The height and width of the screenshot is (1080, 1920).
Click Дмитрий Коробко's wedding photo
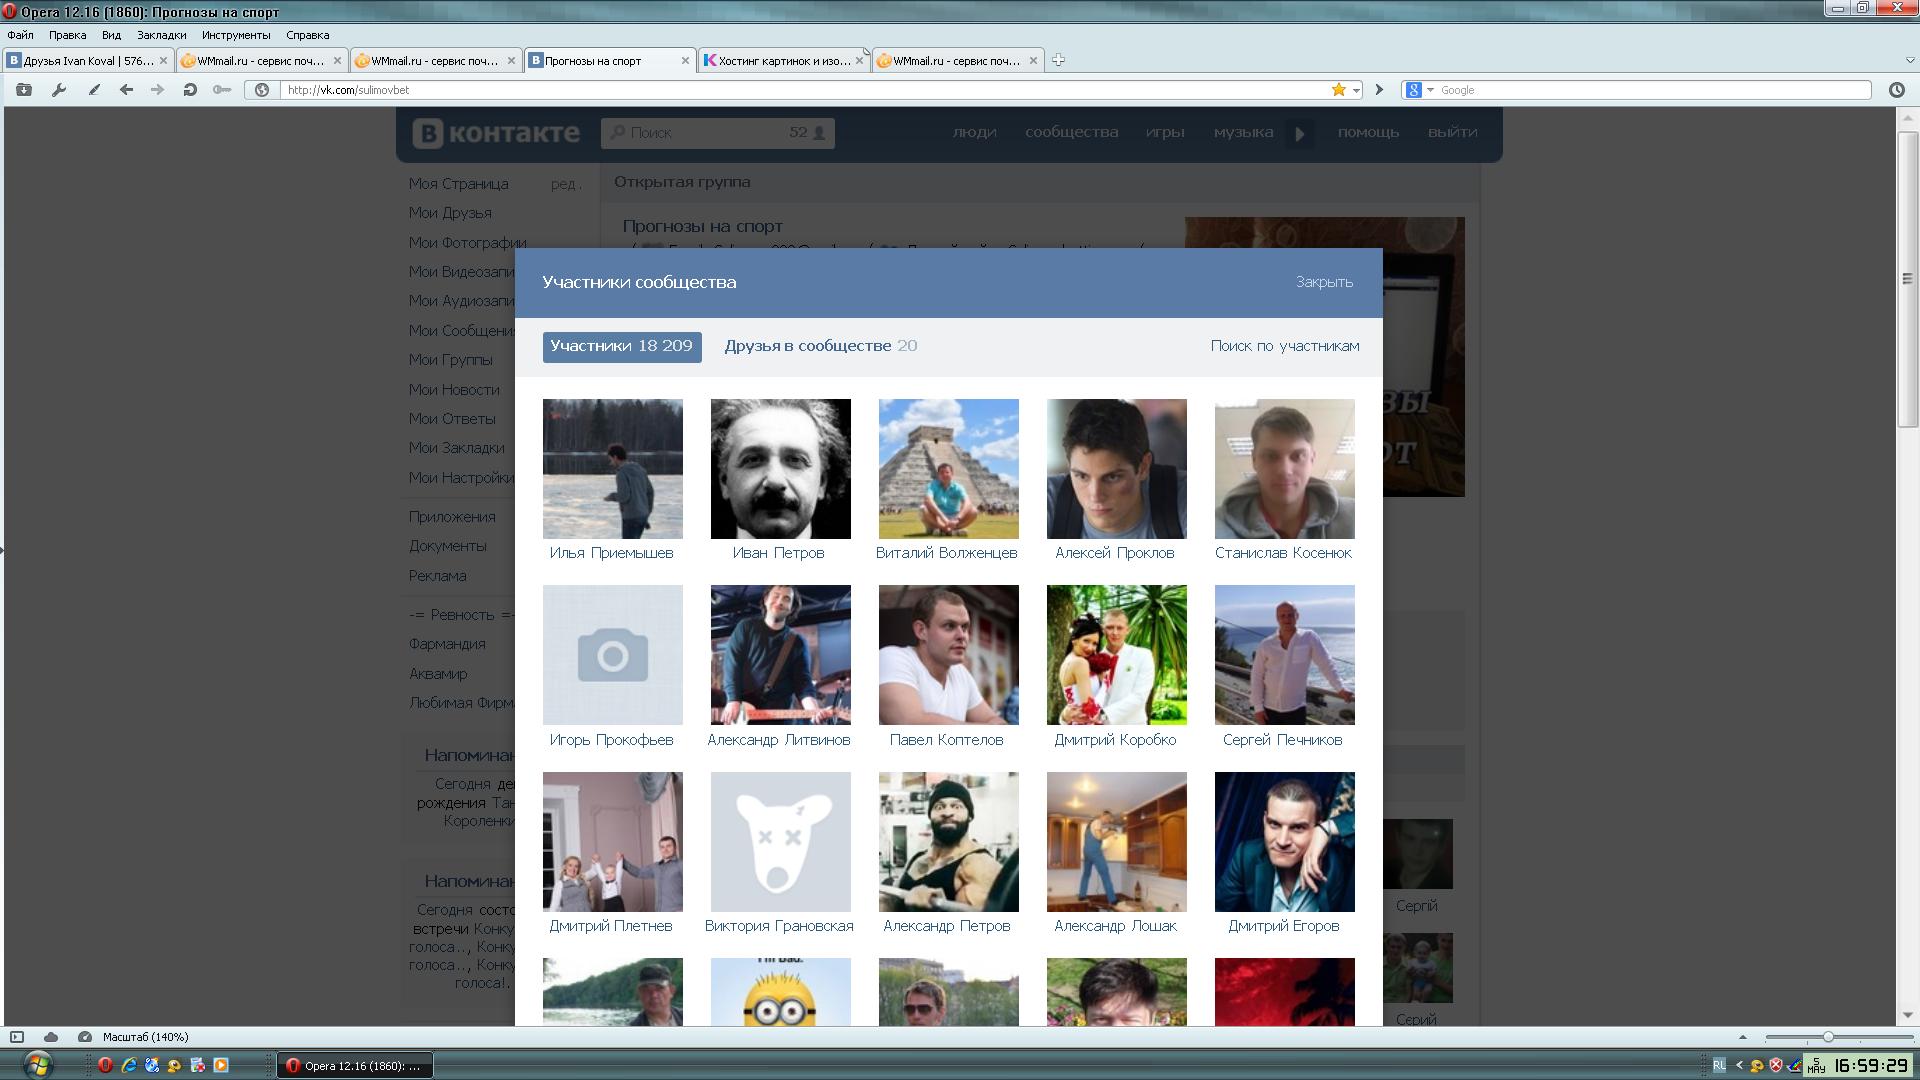point(1116,655)
